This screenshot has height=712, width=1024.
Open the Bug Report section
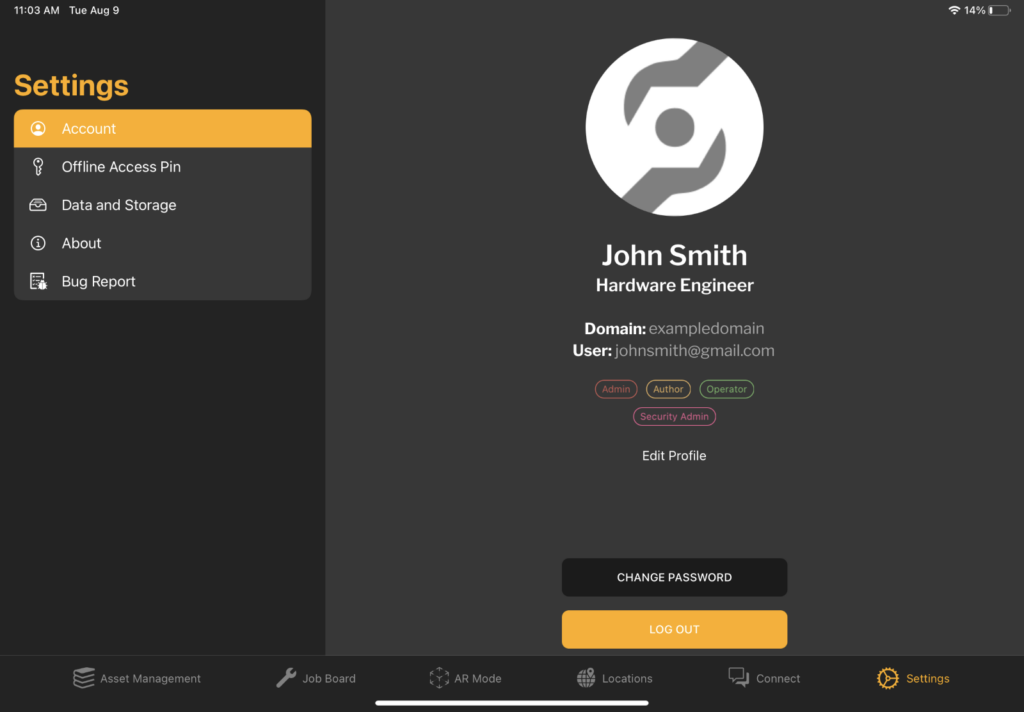pyautogui.click(x=163, y=282)
